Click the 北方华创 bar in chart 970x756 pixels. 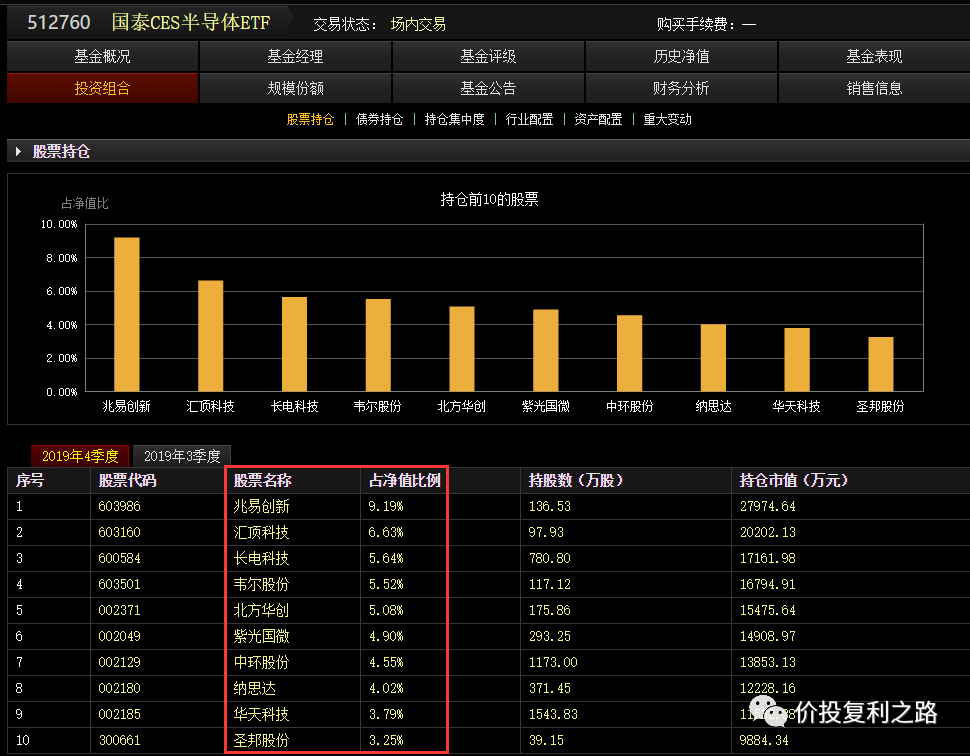(461, 349)
